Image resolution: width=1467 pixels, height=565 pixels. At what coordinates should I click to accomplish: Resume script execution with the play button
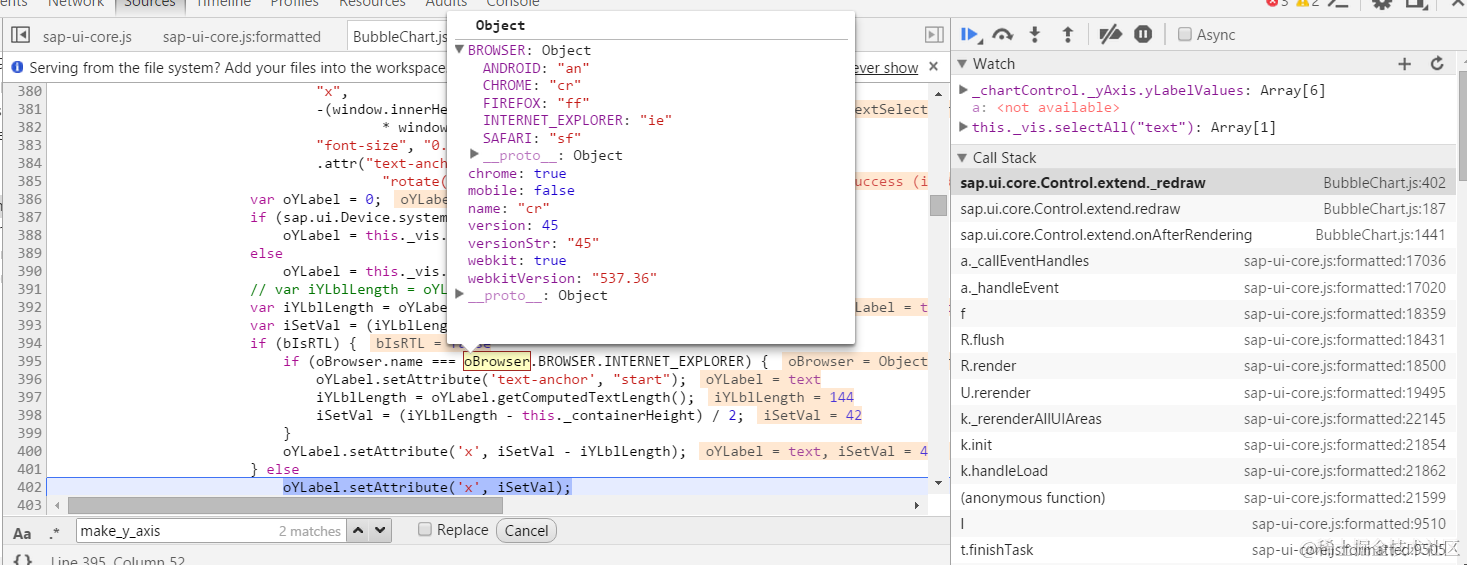pyautogui.click(x=970, y=34)
